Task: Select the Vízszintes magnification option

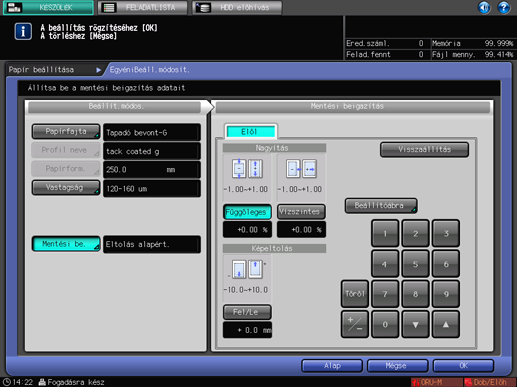Action: (301, 212)
